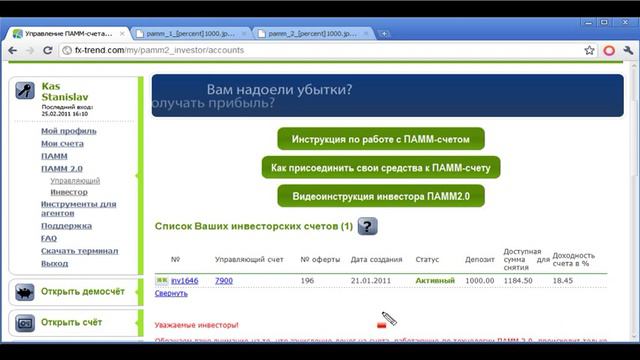Screen dimensions: 640x360
Task: Click the 1000.00 deposit value
Action: click(480, 280)
